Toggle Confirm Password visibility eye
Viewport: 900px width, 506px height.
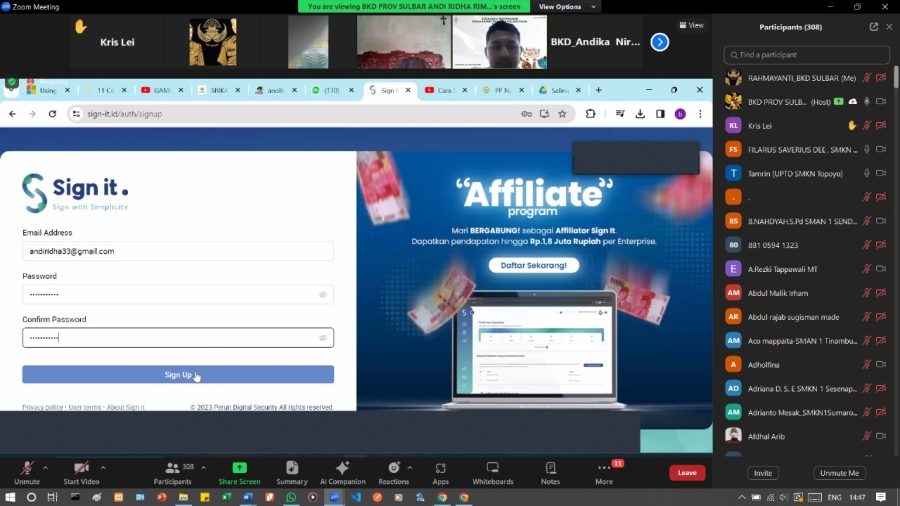pos(323,338)
